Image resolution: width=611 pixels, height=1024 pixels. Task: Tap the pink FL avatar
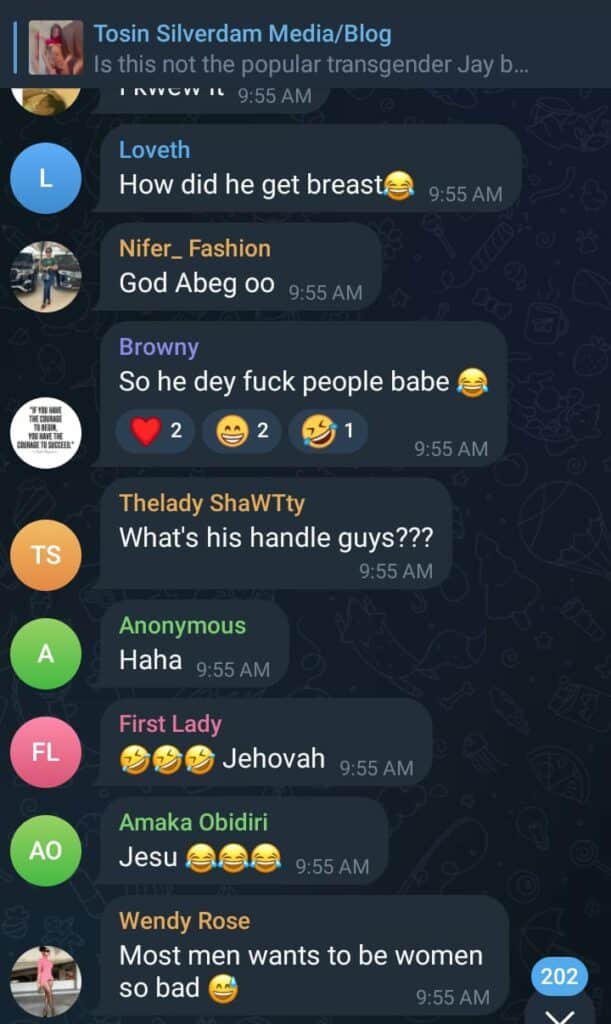click(x=46, y=752)
